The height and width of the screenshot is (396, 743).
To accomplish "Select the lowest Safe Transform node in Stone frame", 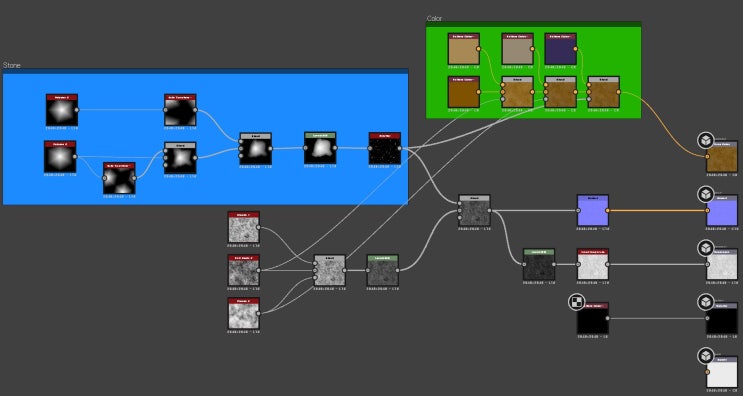I will pyautogui.click(x=119, y=178).
